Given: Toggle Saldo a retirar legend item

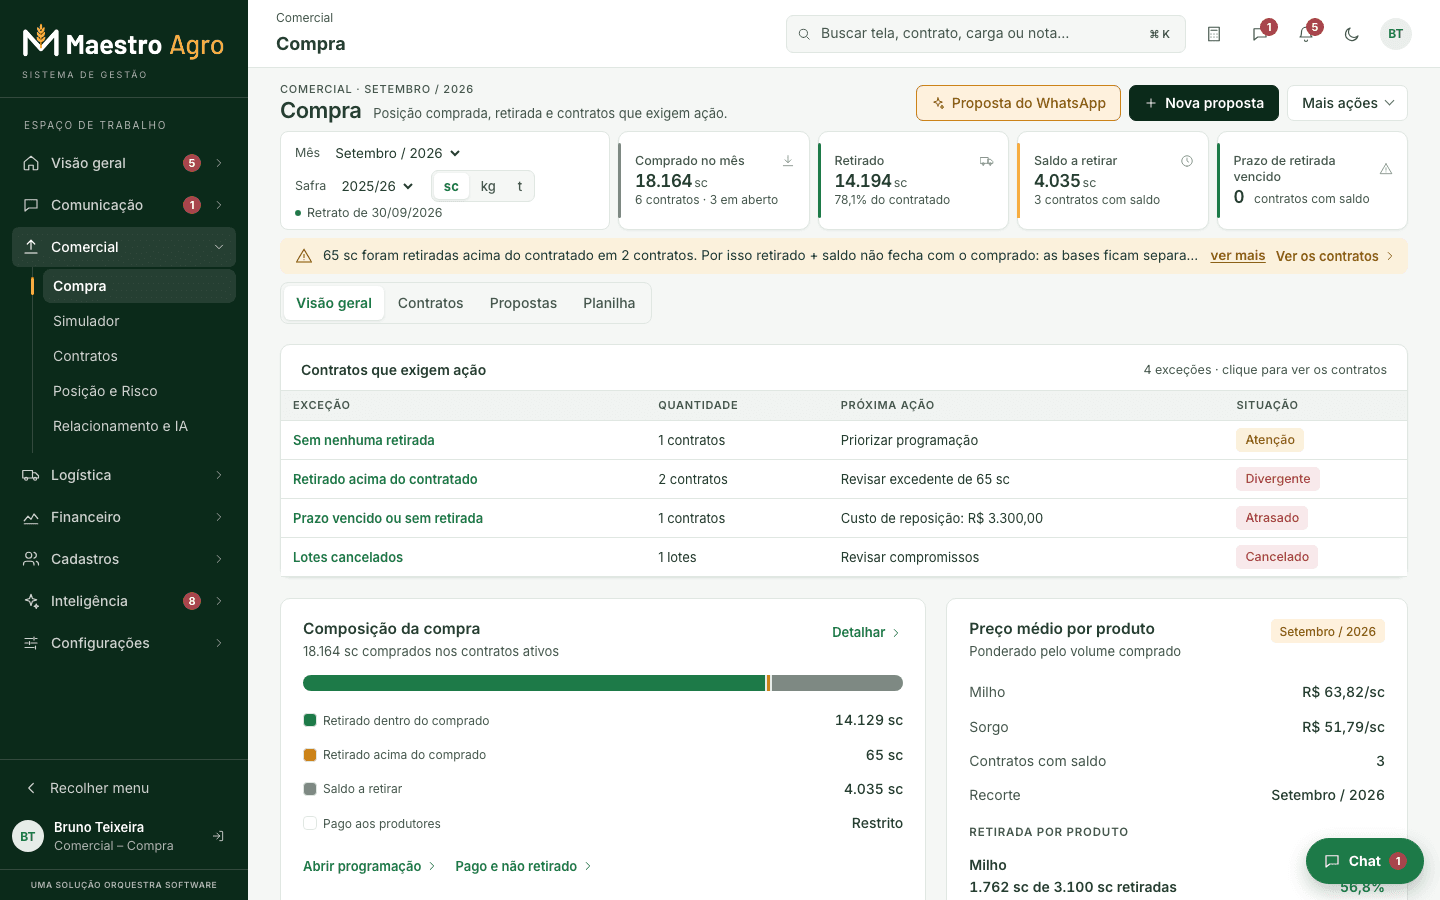Looking at the screenshot, I should (x=353, y=789).
